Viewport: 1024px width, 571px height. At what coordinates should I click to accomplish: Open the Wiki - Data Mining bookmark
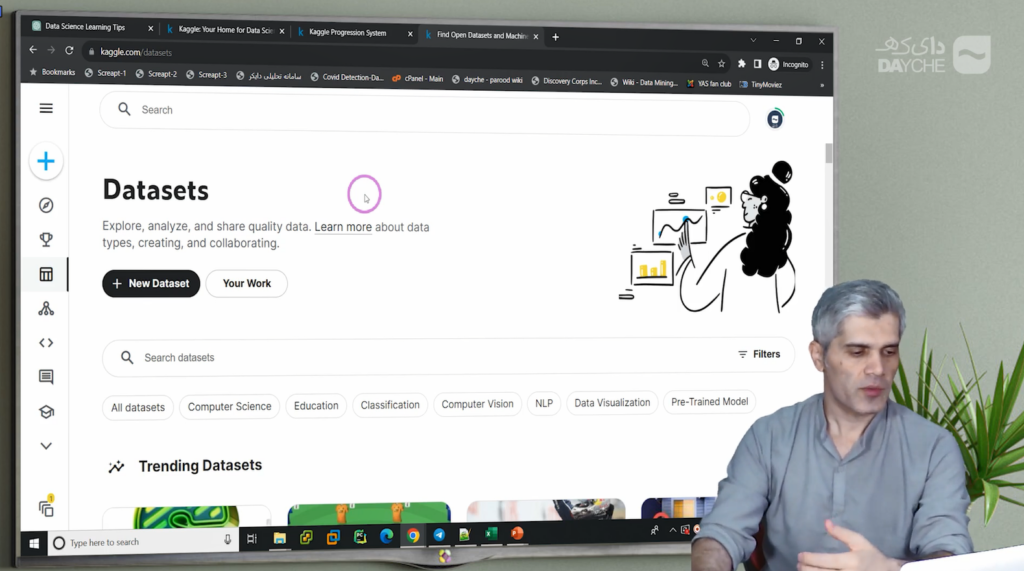coord(645,82)
